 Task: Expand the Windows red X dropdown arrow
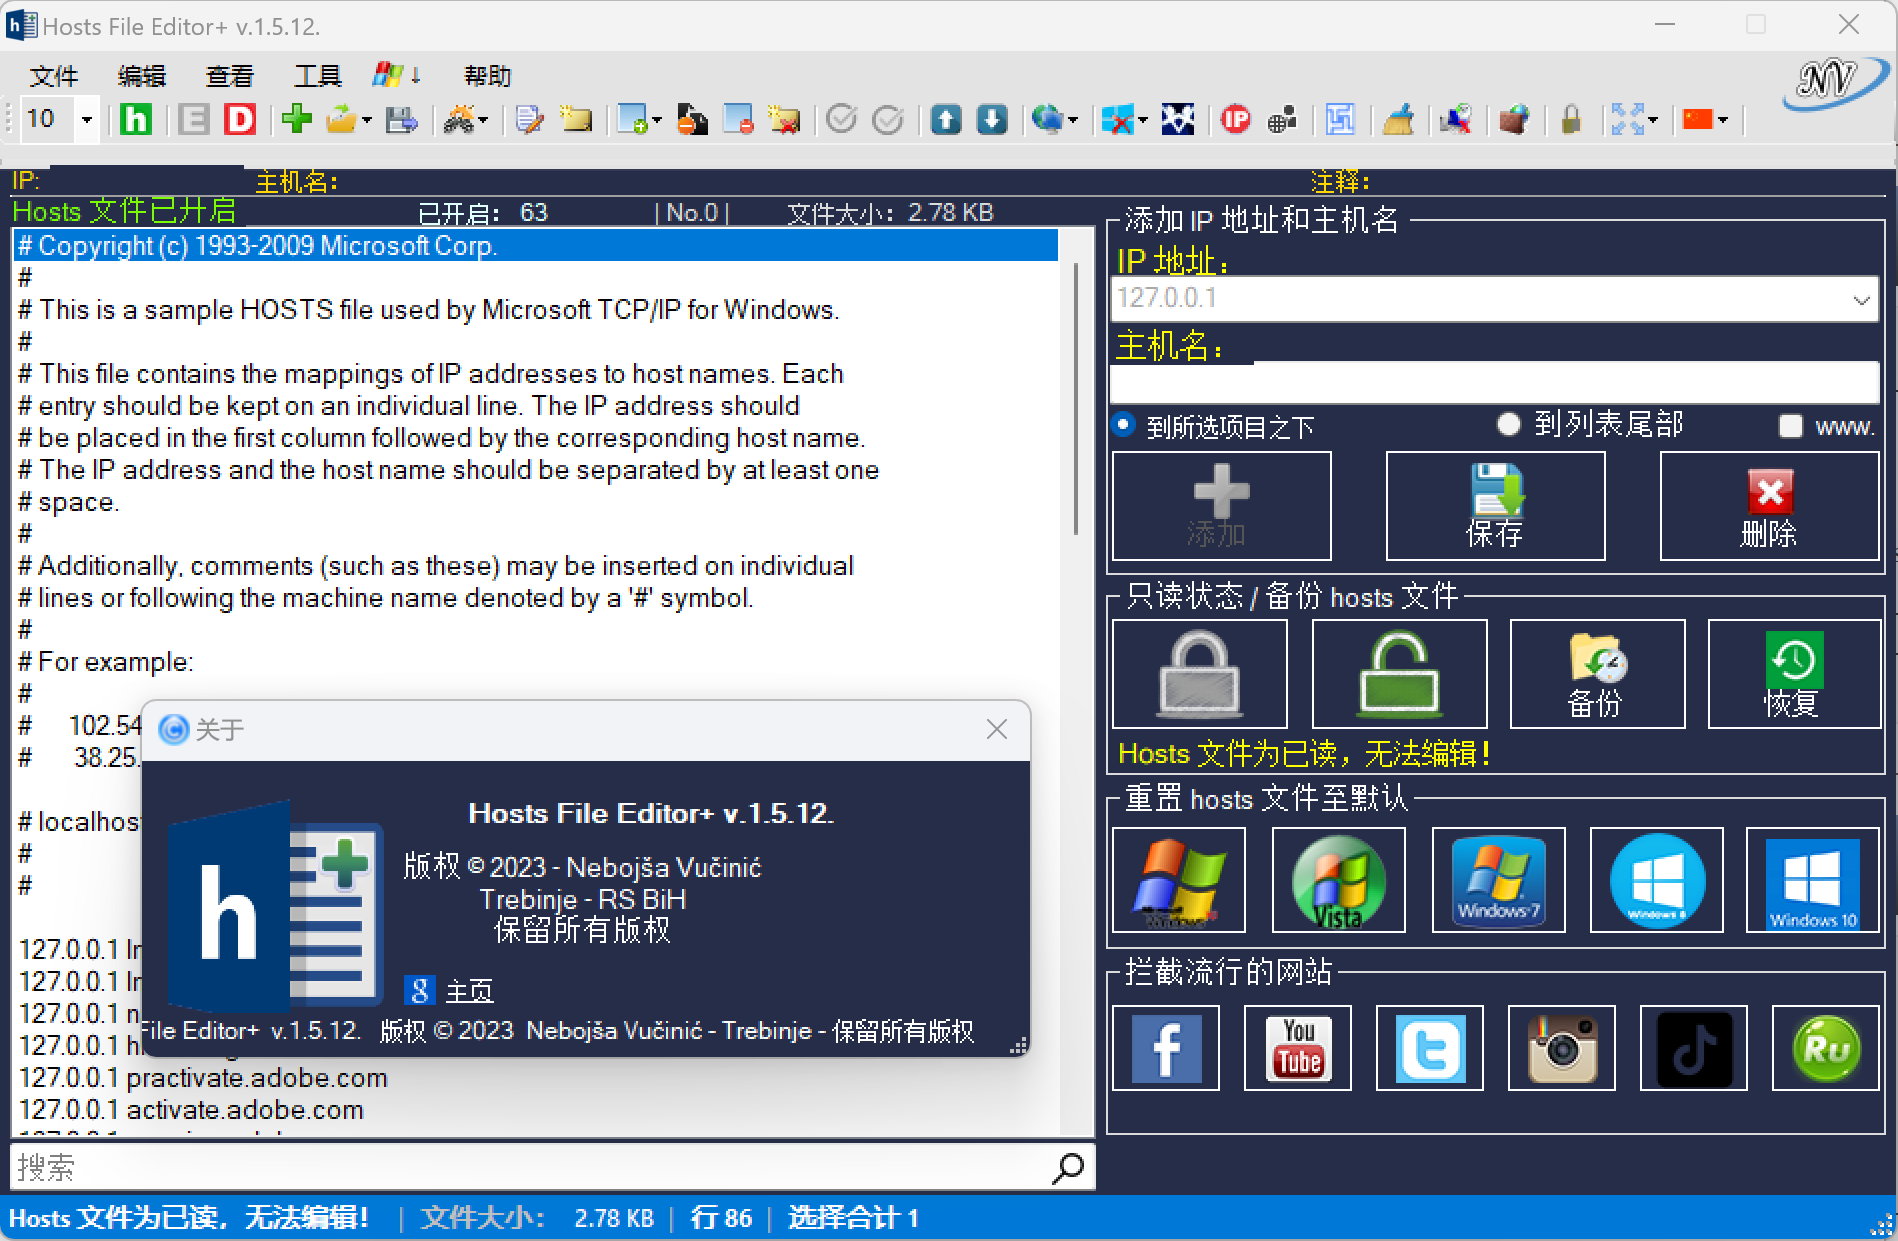(x=1143, y=121)
